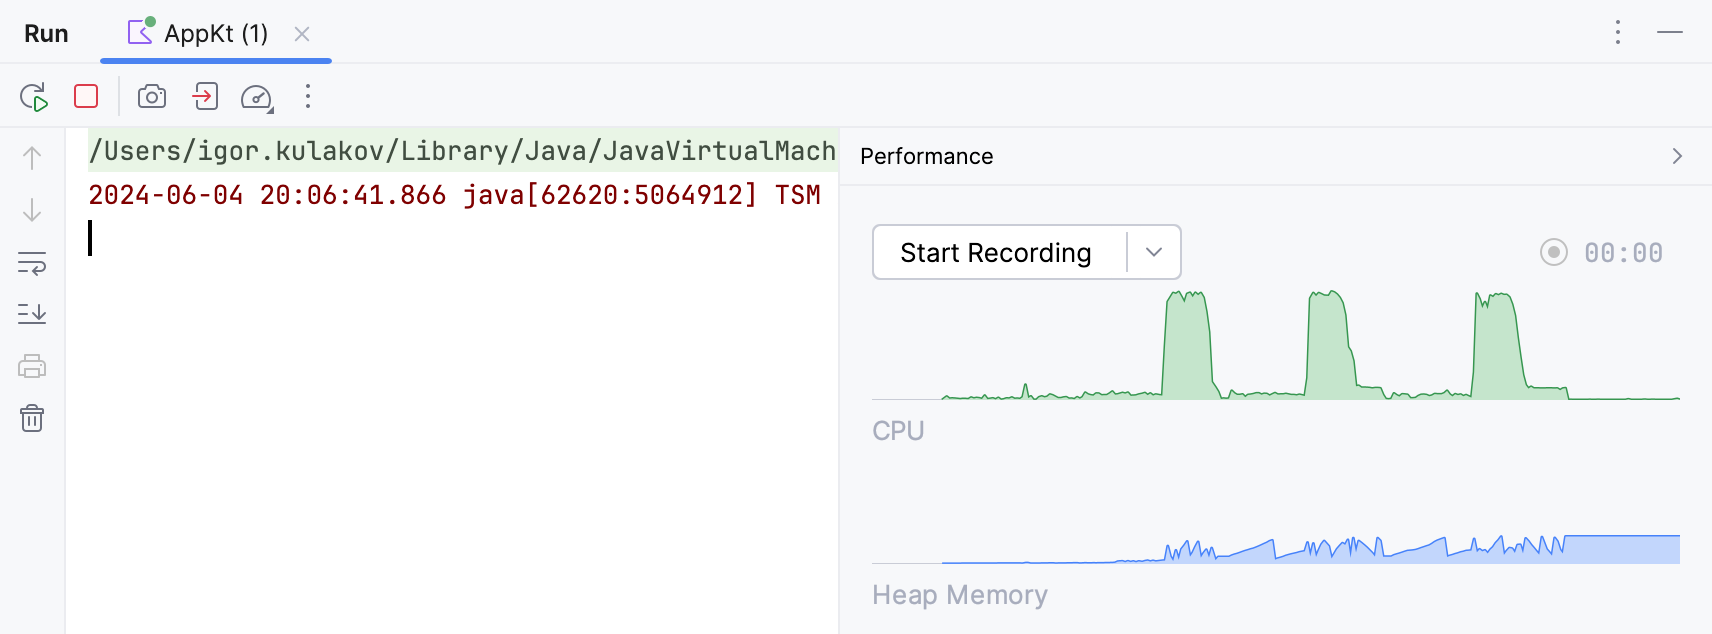Capture a memory snapshot with the camera icon
Viewport: 1712px width, 634px height.
click(152, 97)
